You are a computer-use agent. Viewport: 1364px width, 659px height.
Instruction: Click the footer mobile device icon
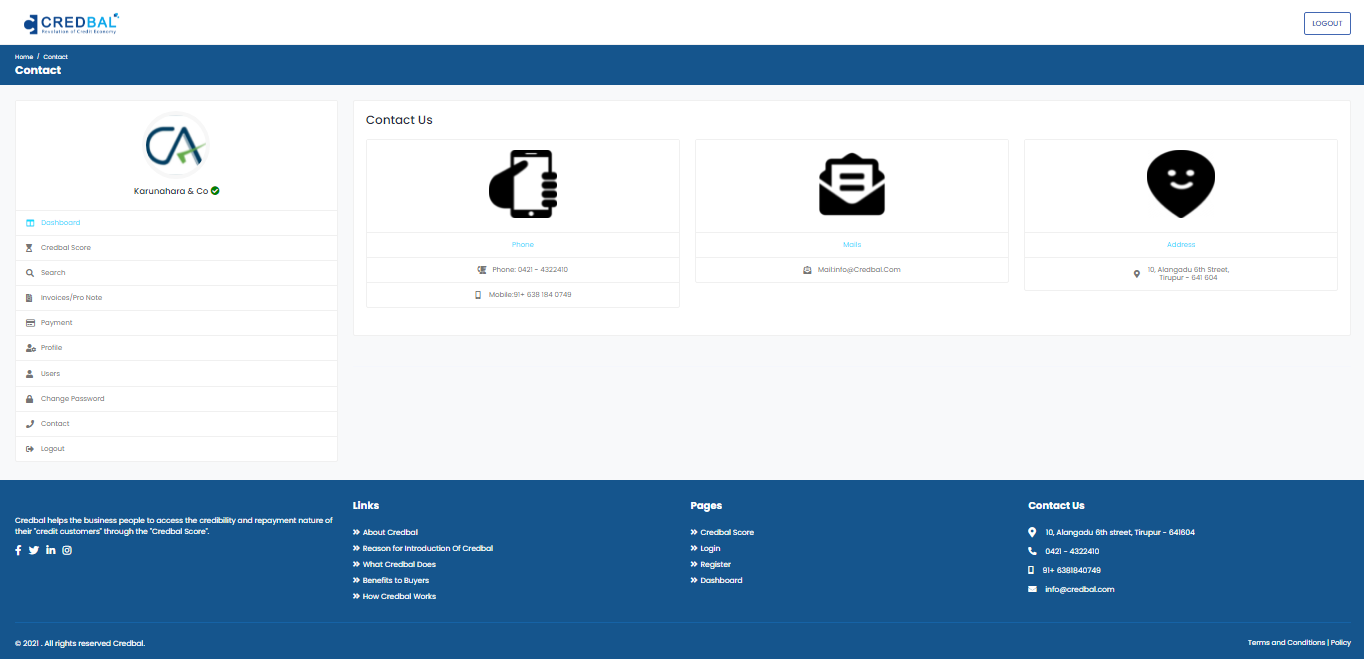pos(1031,570)
